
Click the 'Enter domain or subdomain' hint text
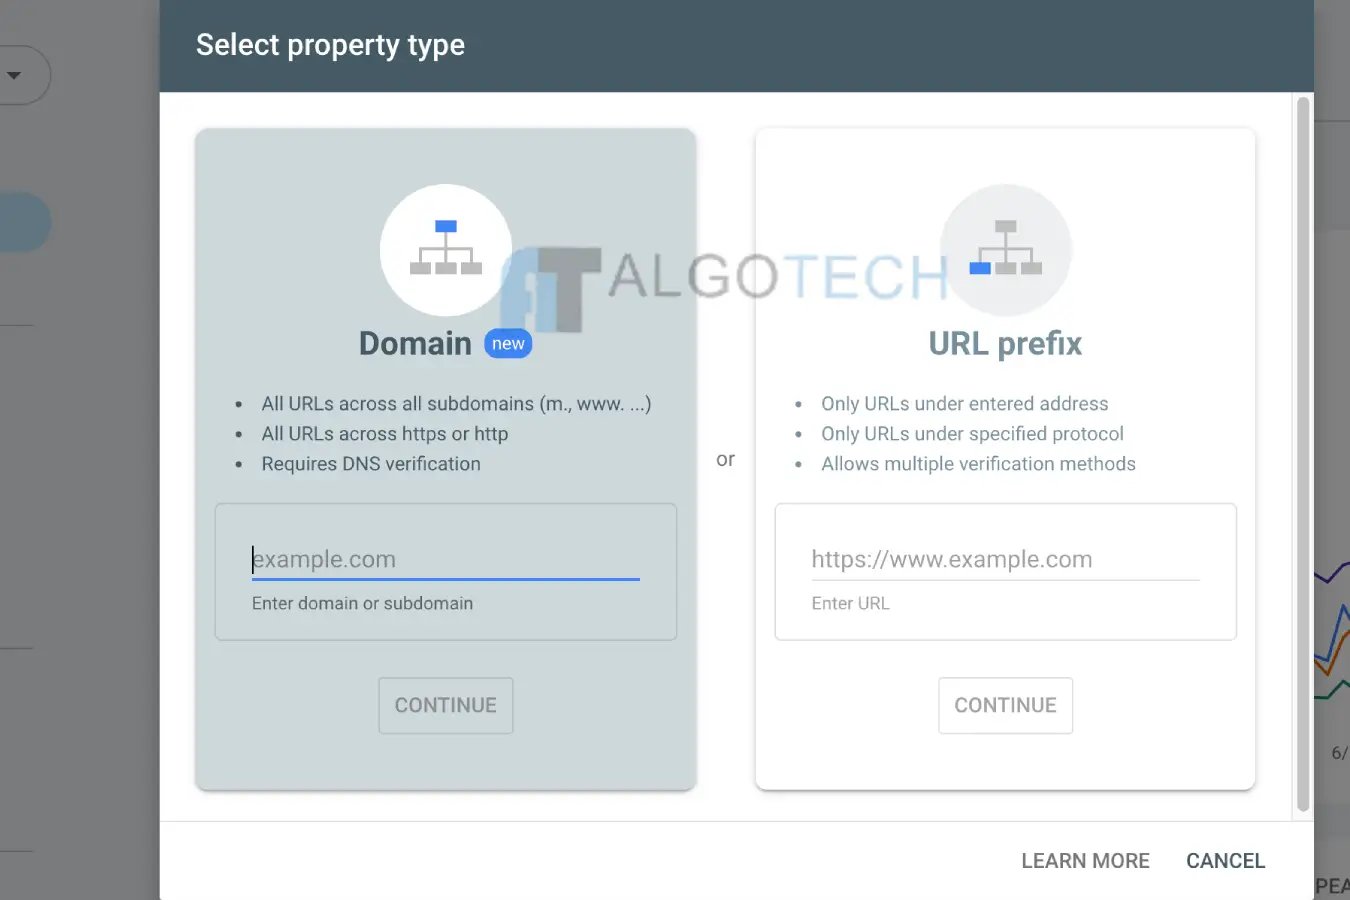pyautogui.click(x=363, y=603)
